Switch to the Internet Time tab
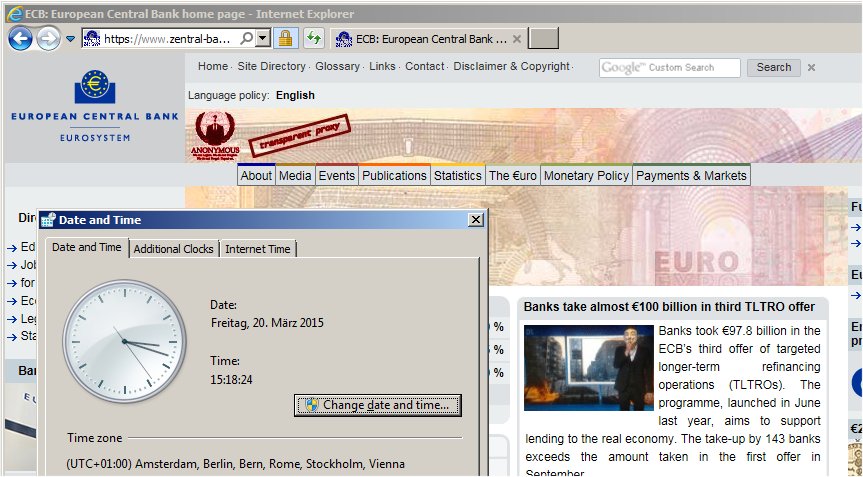This screenshot has width=863, height=477. (258, 249)
